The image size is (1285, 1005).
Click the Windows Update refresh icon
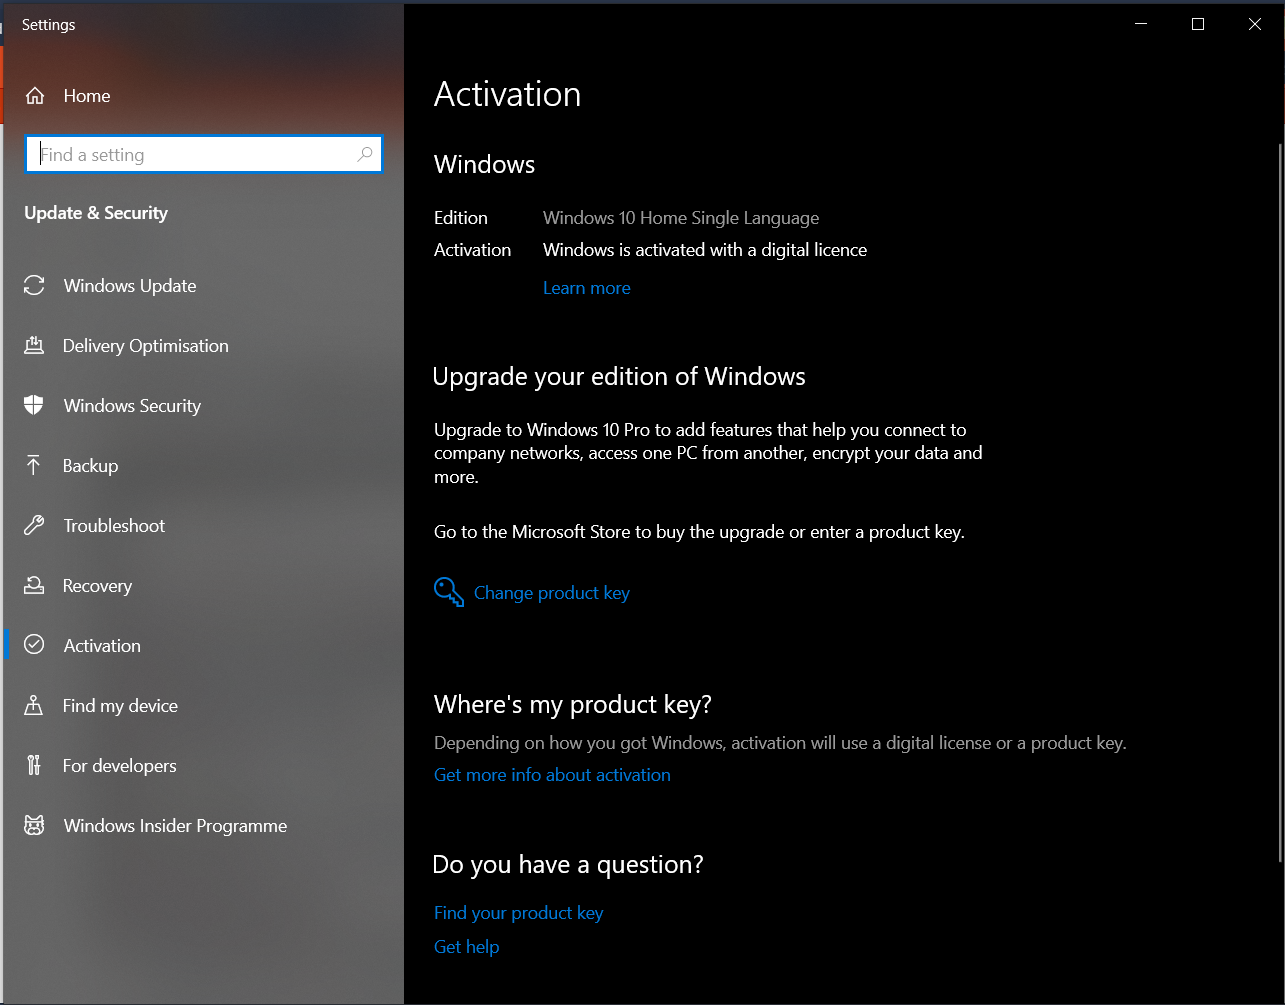pyautogui.click(x=34, y=286)
